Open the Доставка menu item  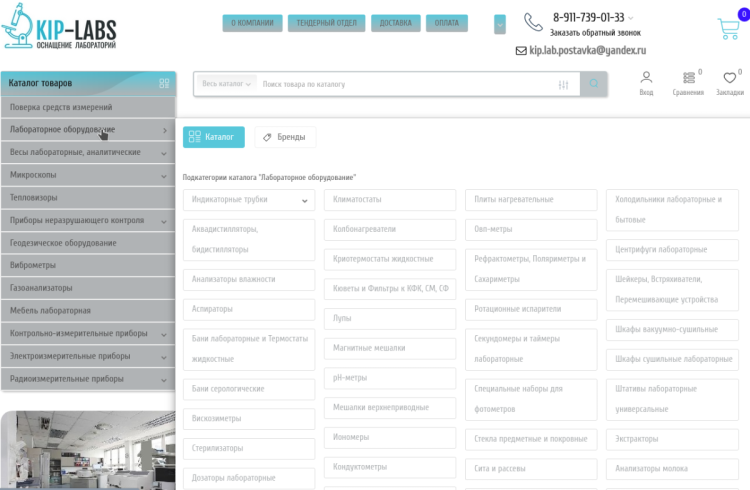tap(395, 23)
